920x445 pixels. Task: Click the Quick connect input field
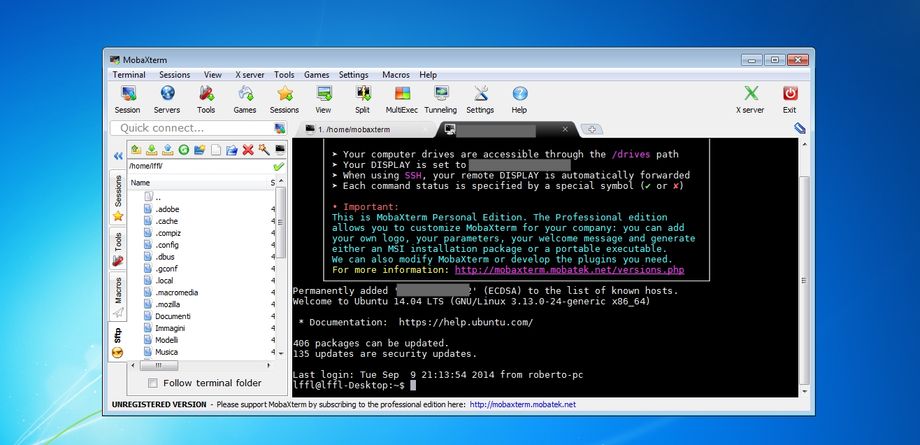pyautogui.click(x=191, y=128)
